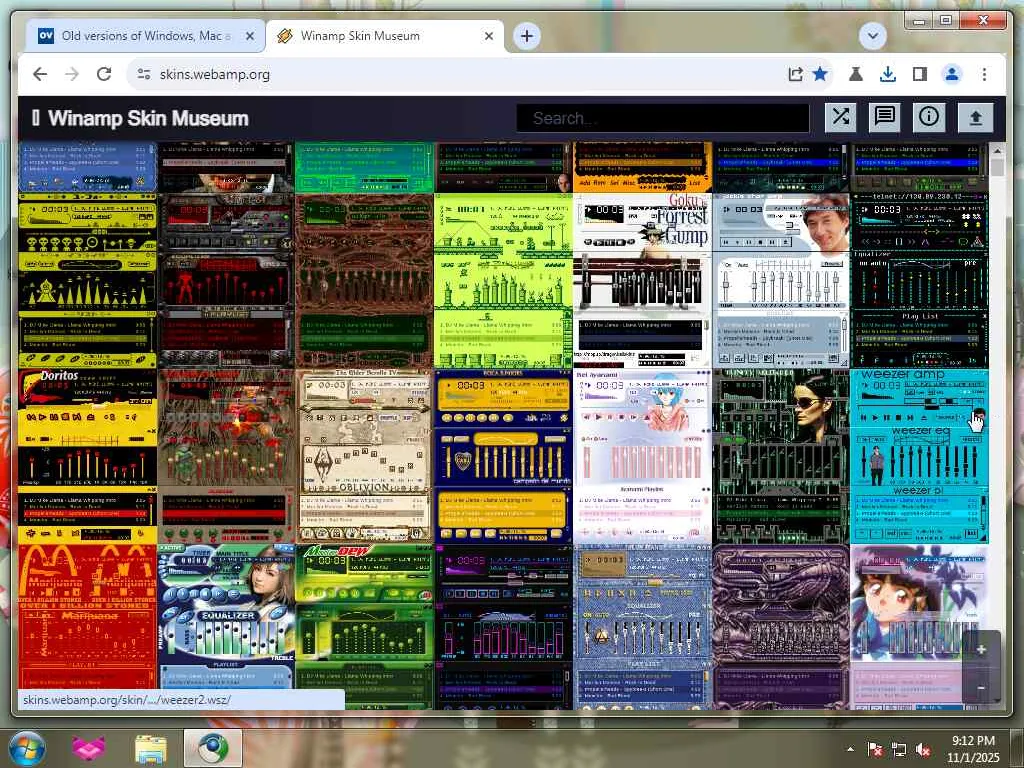The width and height of the screenshot is (1024, 768).
Task: Show hidden tray icons arrow
Action: click(850, 749)
